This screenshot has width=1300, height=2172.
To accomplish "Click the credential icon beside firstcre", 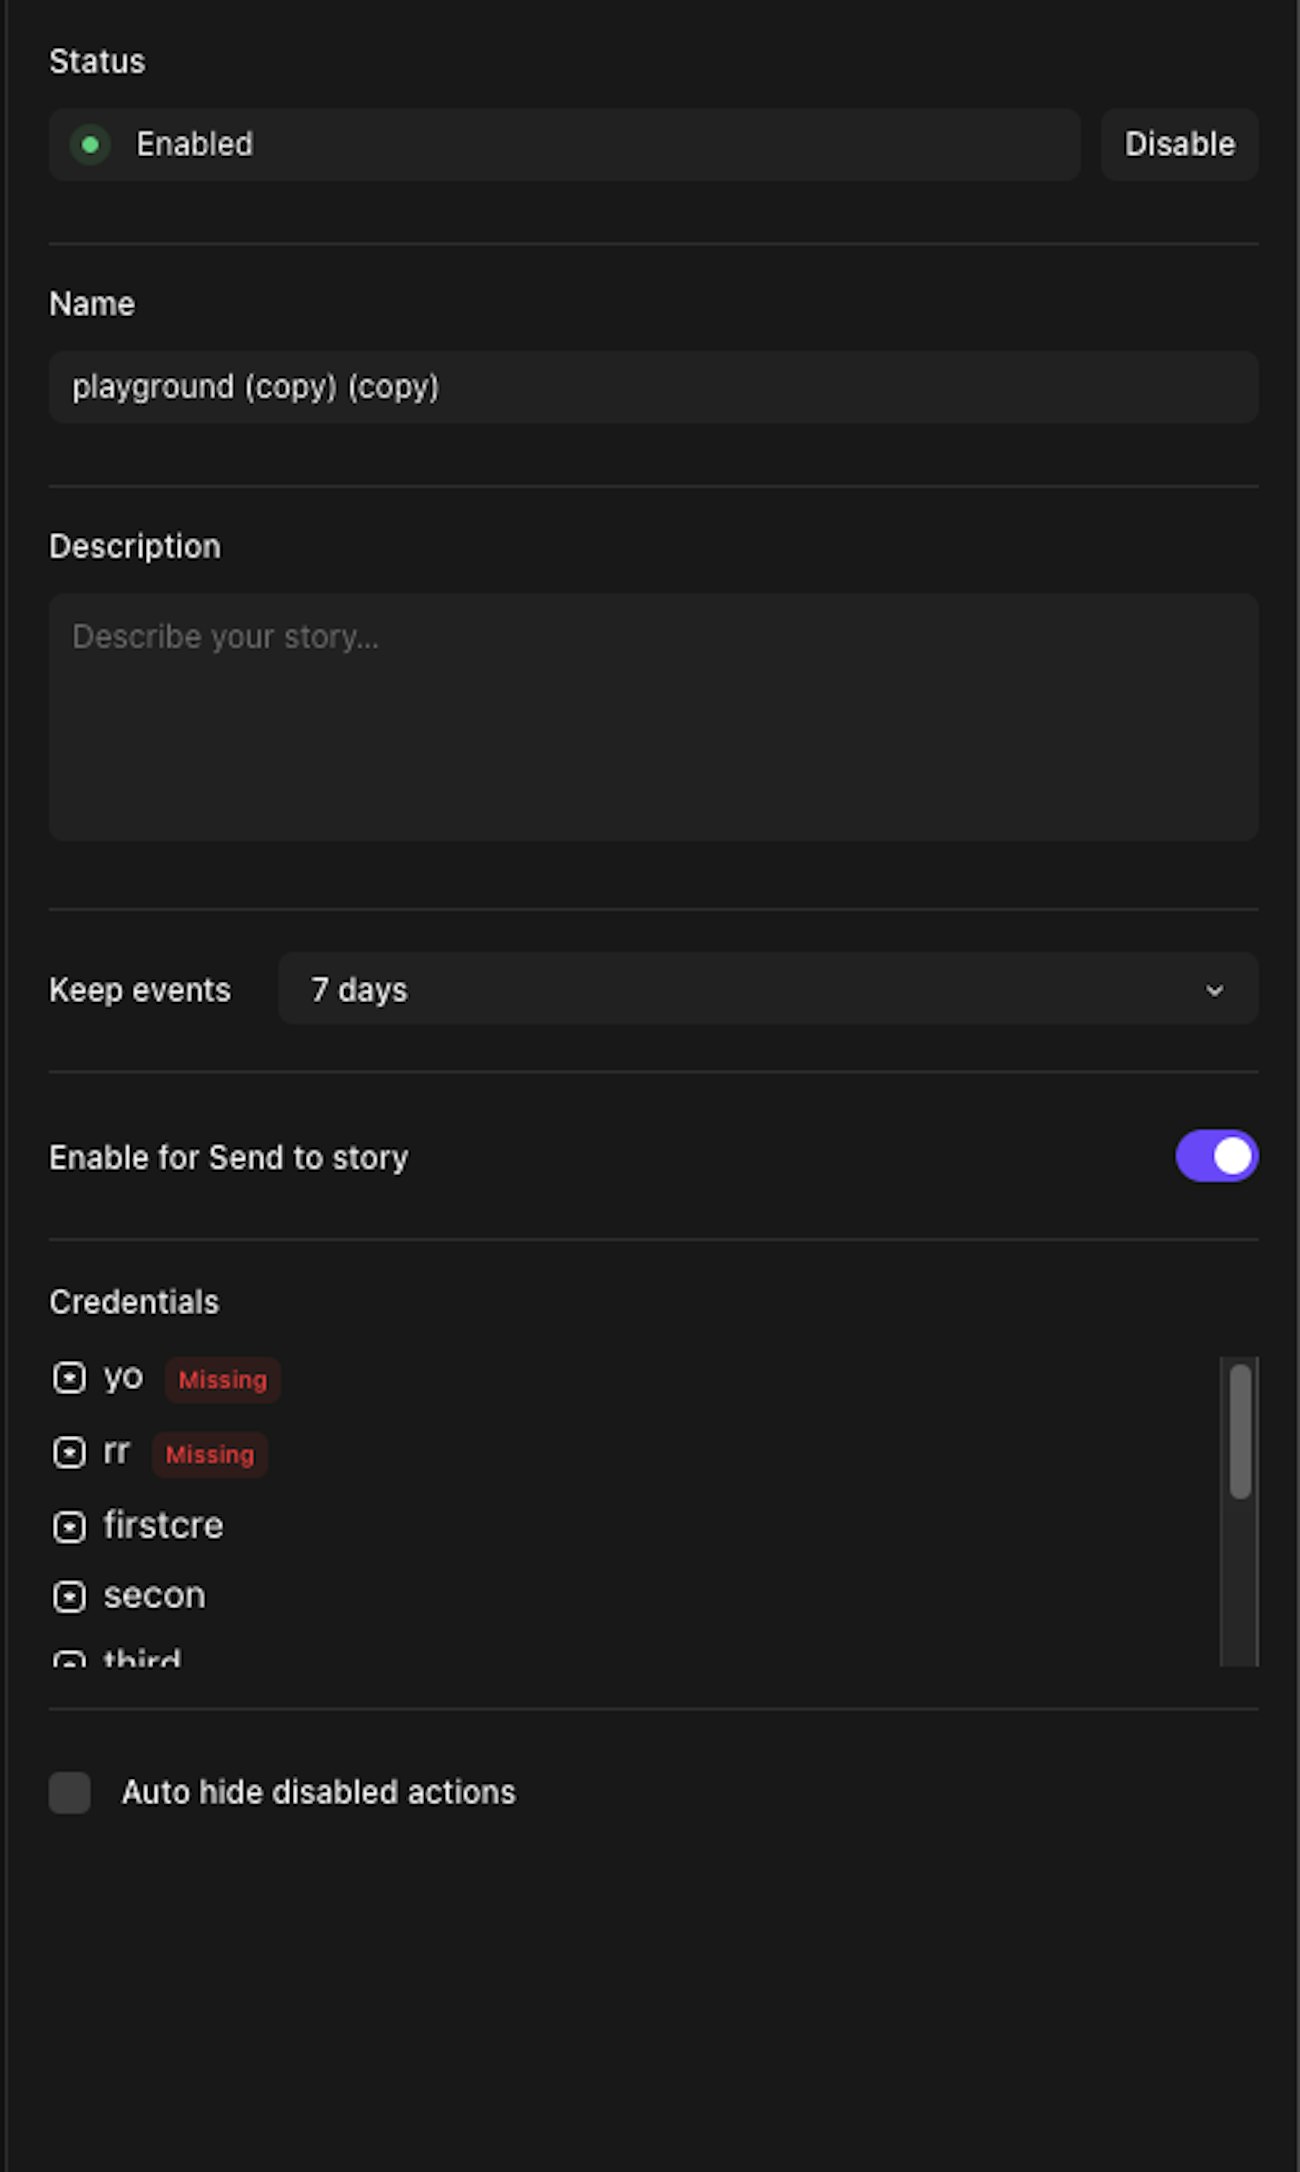I will pos(69,1526).
